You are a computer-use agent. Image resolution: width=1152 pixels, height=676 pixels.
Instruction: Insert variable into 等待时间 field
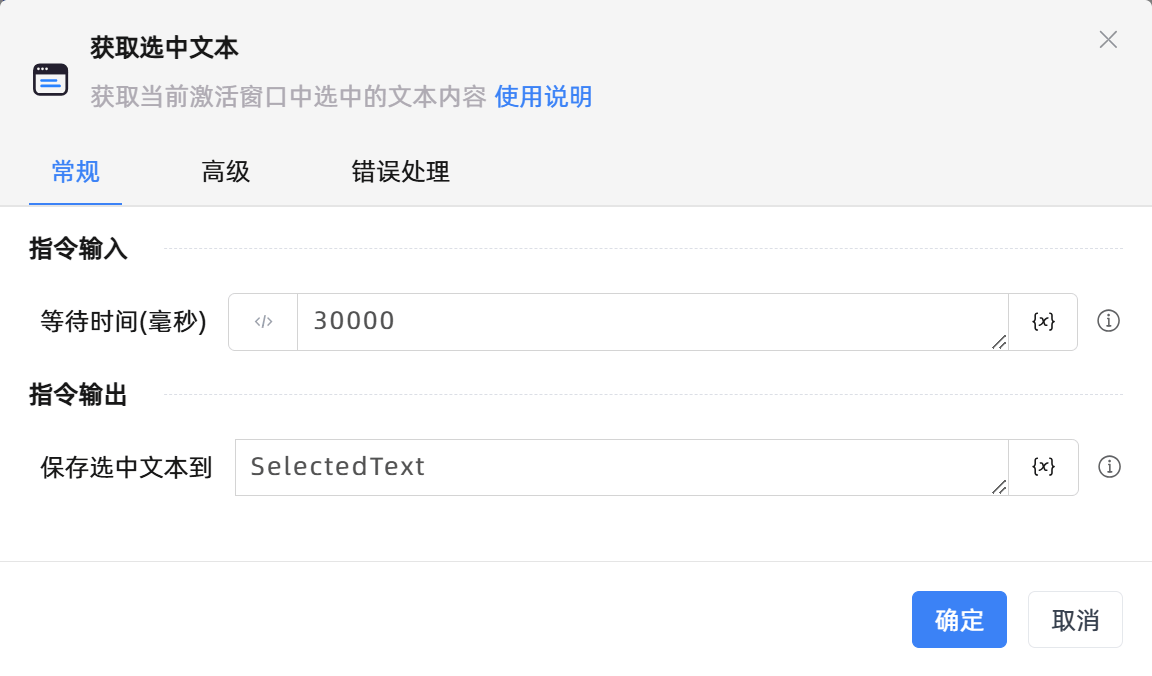[1043, 322]
